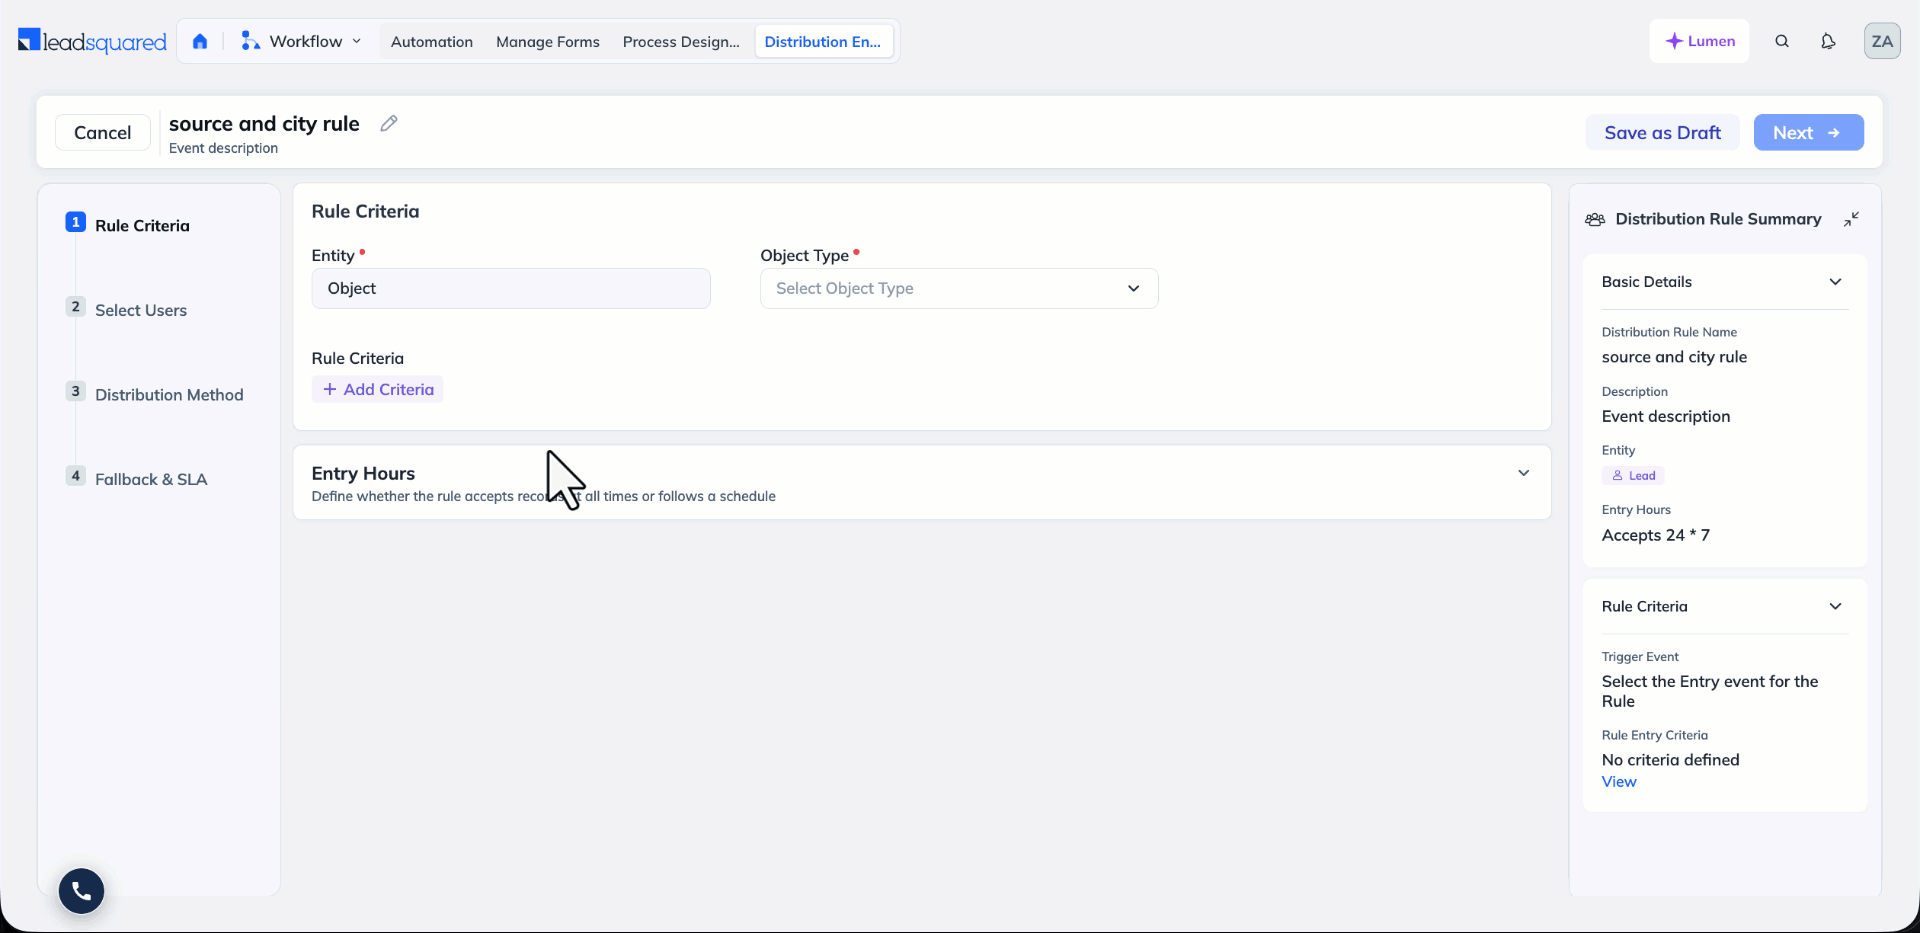1920x933 pixels.
Task: Open the phone dialer floating button
Action: point(81,890)
